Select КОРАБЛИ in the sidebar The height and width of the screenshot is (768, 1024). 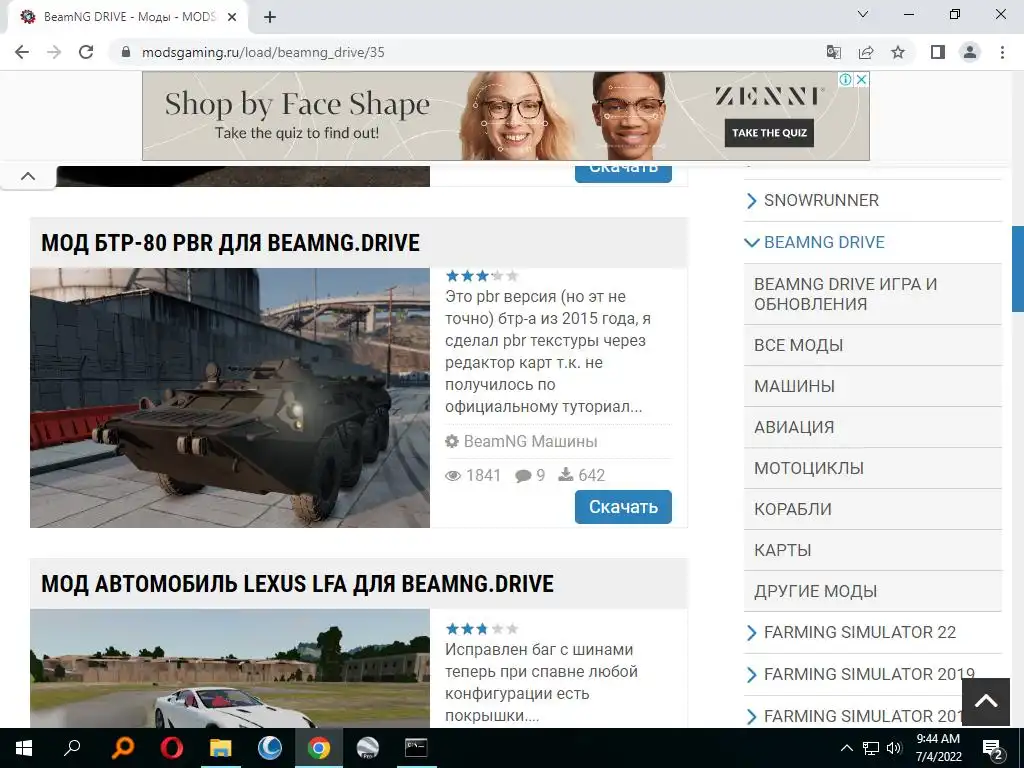(x=872, y=509)
